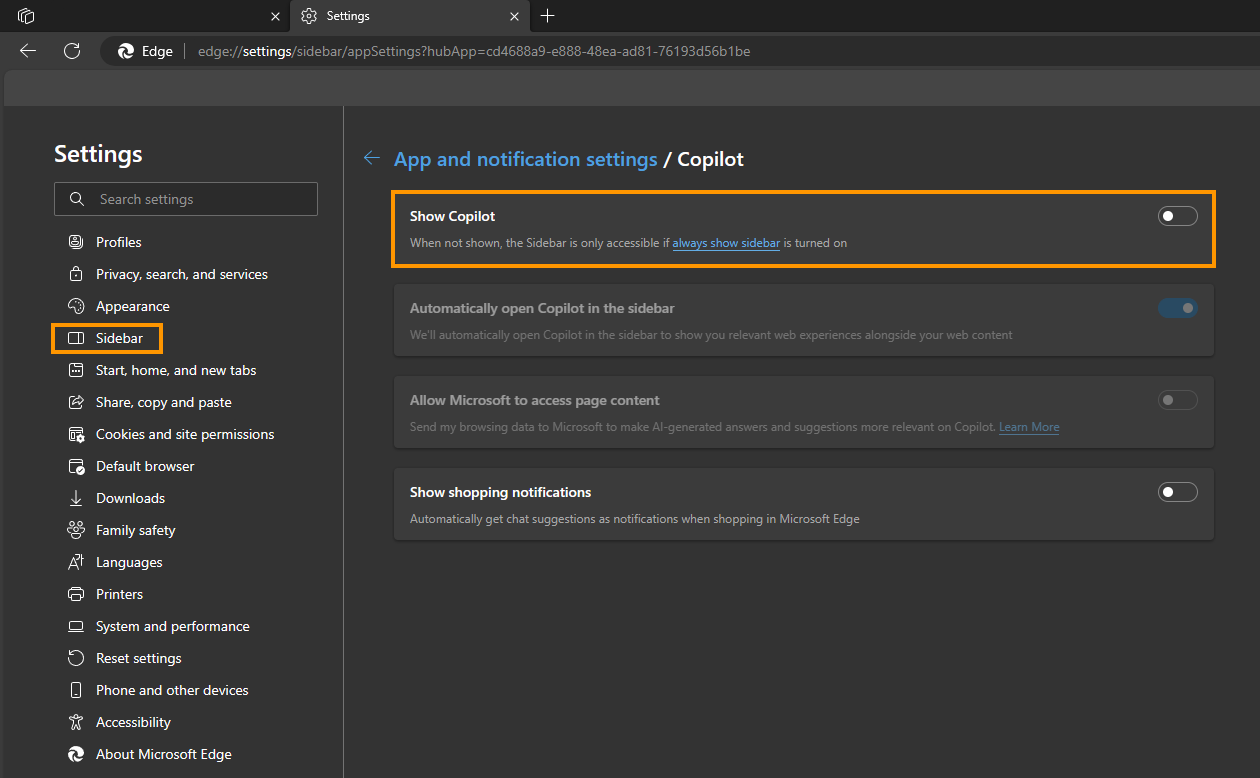Click the About Microsoft Edge icon
The image size is (1260, 778).
tap(76, 754)
